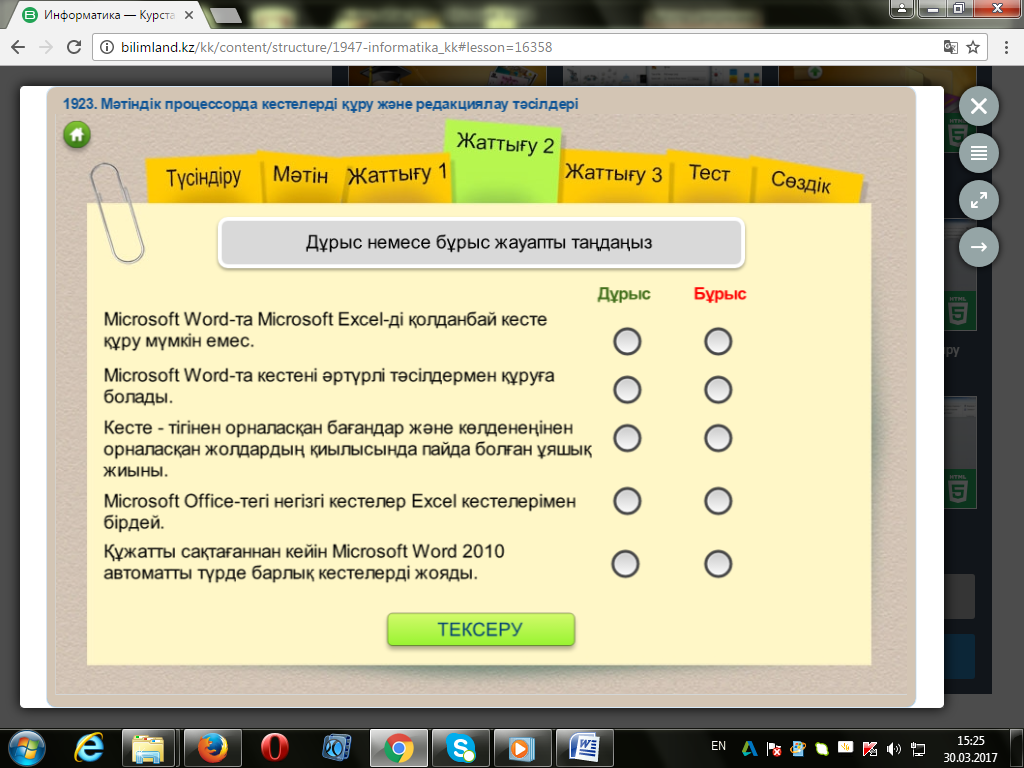Click browser back arrow
The image size is (1024, 768).
(x=18, y=47)
